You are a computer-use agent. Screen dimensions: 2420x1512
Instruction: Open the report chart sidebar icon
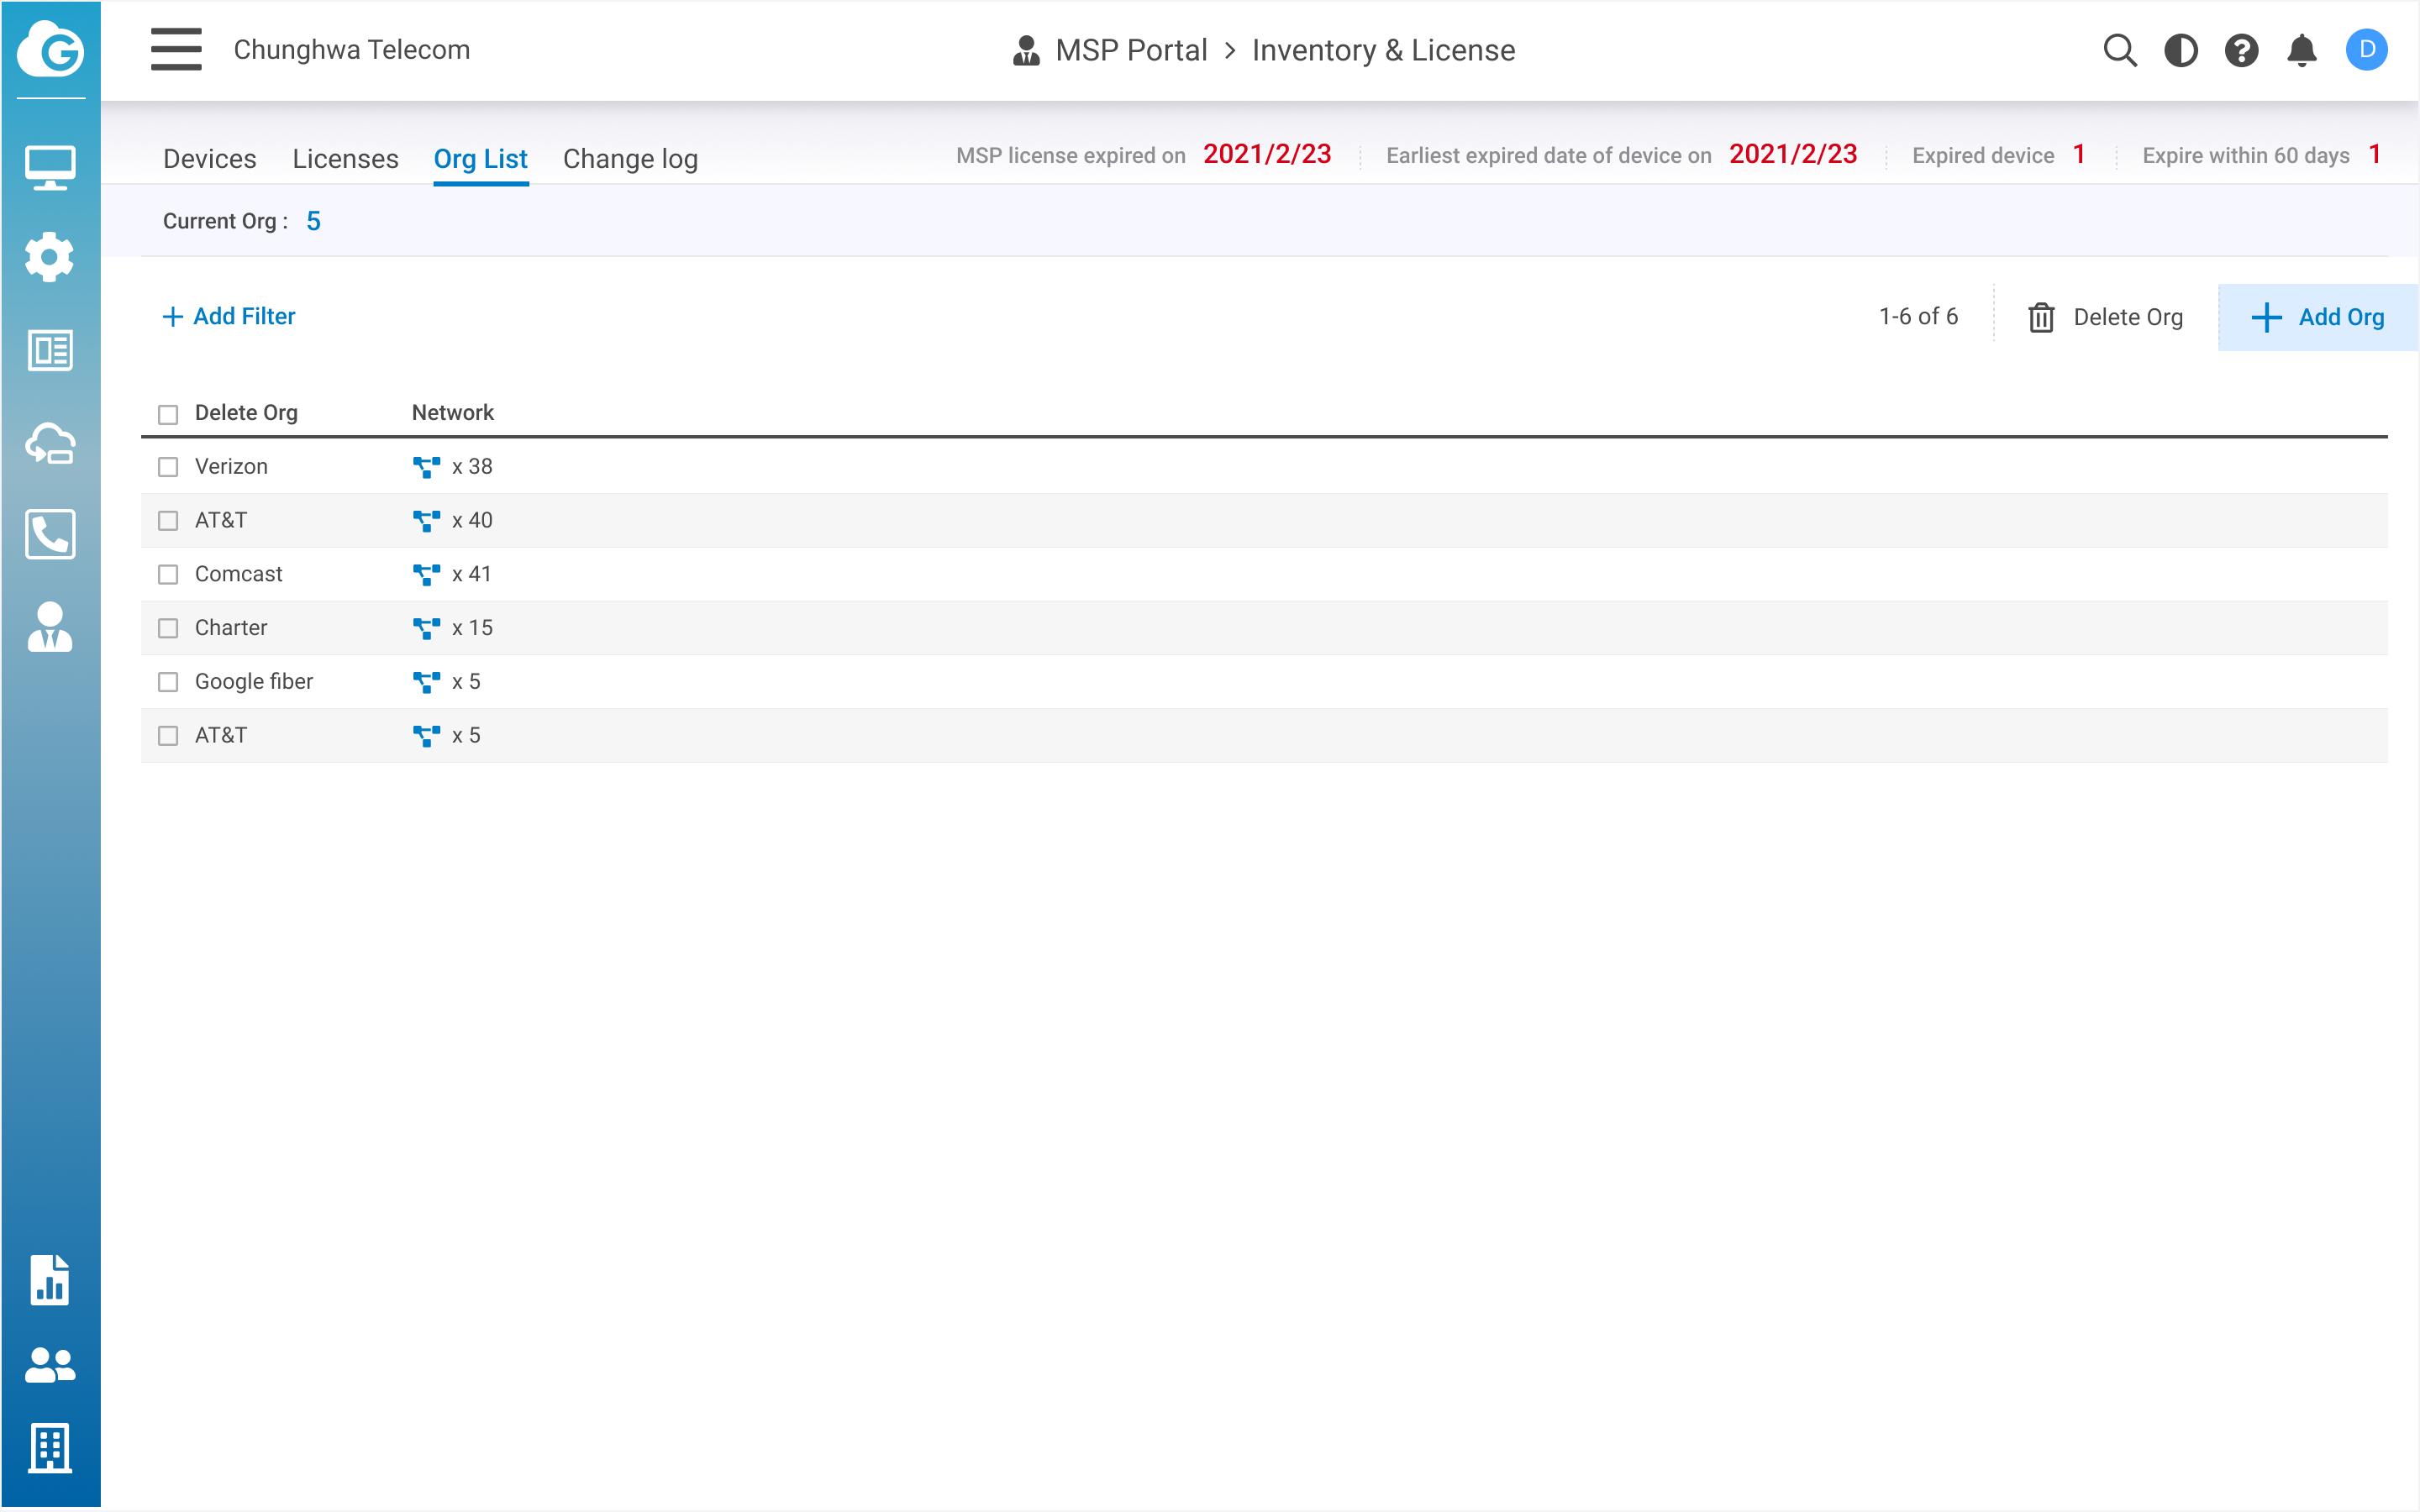tap(50, 1279)
